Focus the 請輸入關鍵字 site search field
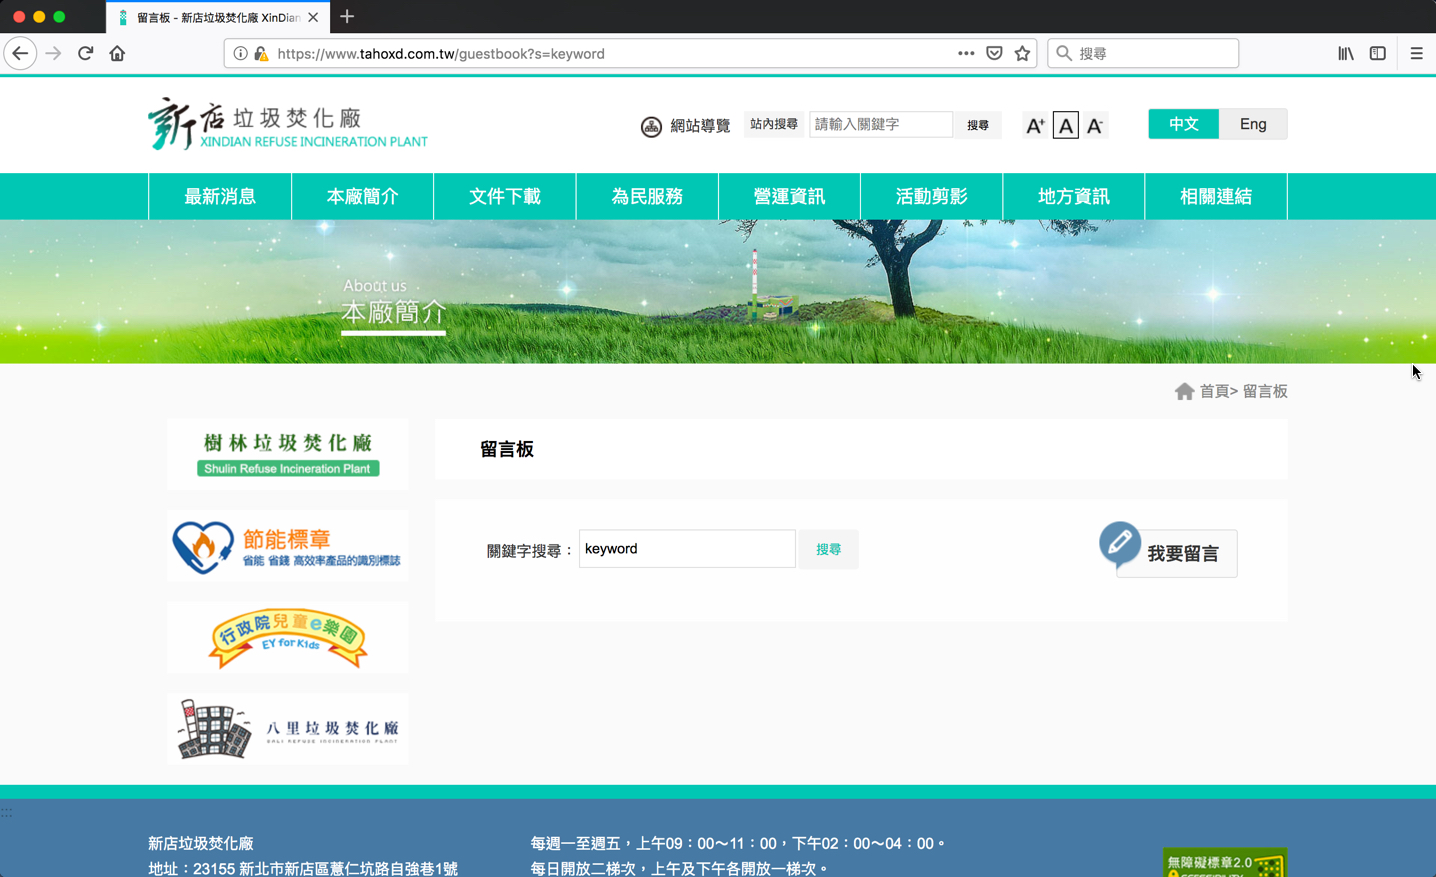The height and width of the screenshot is (877, 1436). click(x=881, y=125)
